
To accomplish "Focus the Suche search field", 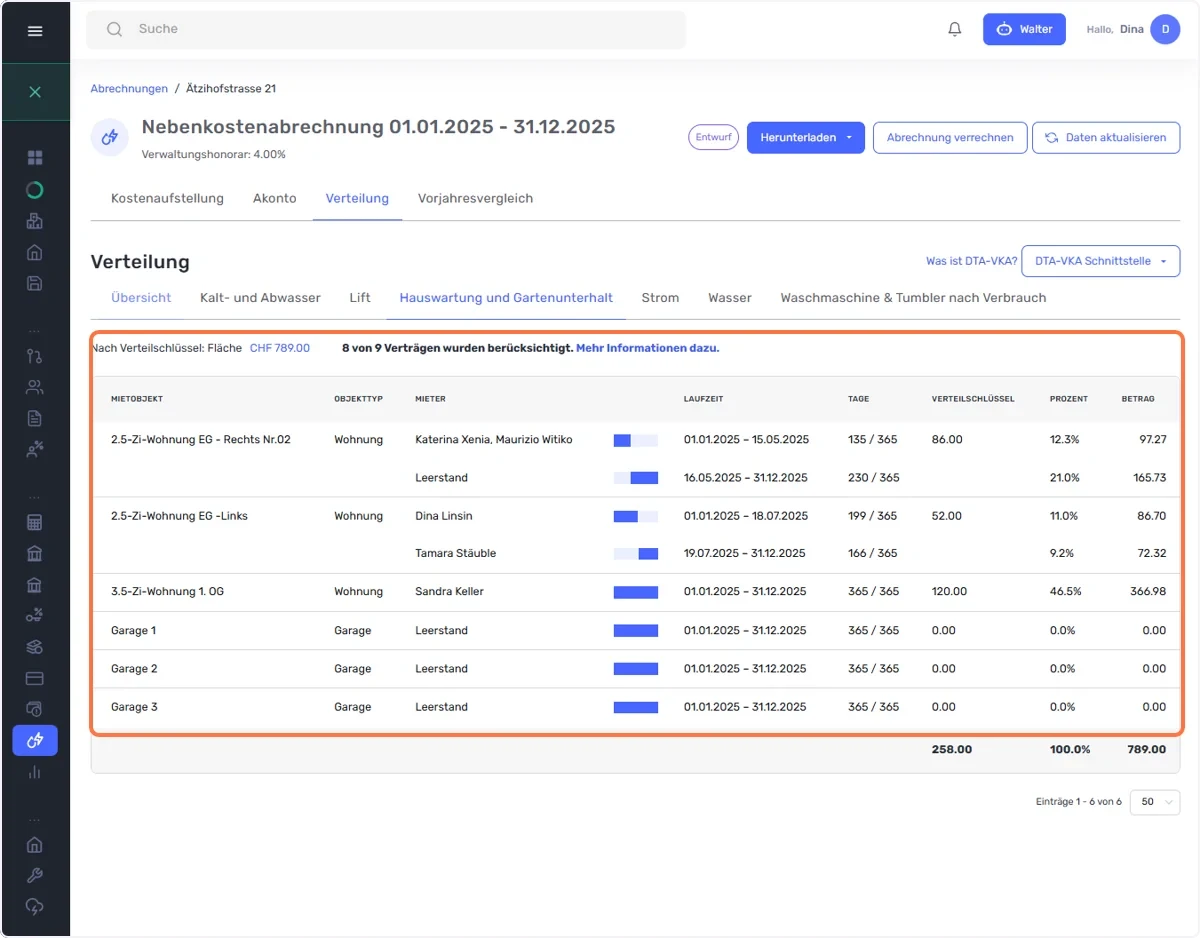I will coord(386,29).
